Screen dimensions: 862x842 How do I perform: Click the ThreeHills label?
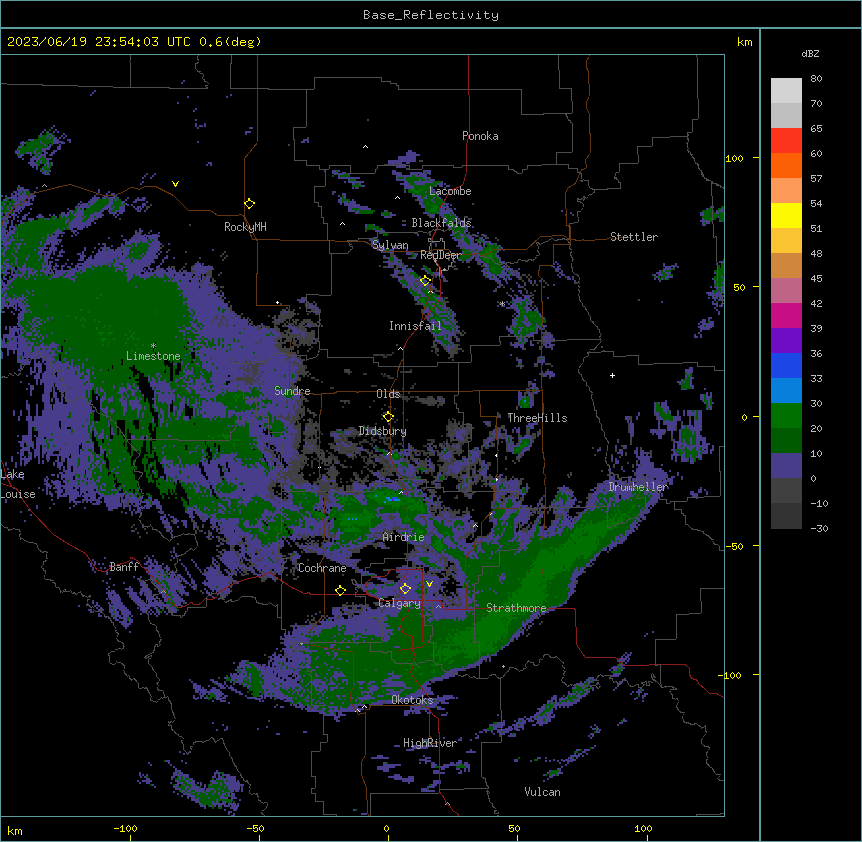(x=537, y=418)
